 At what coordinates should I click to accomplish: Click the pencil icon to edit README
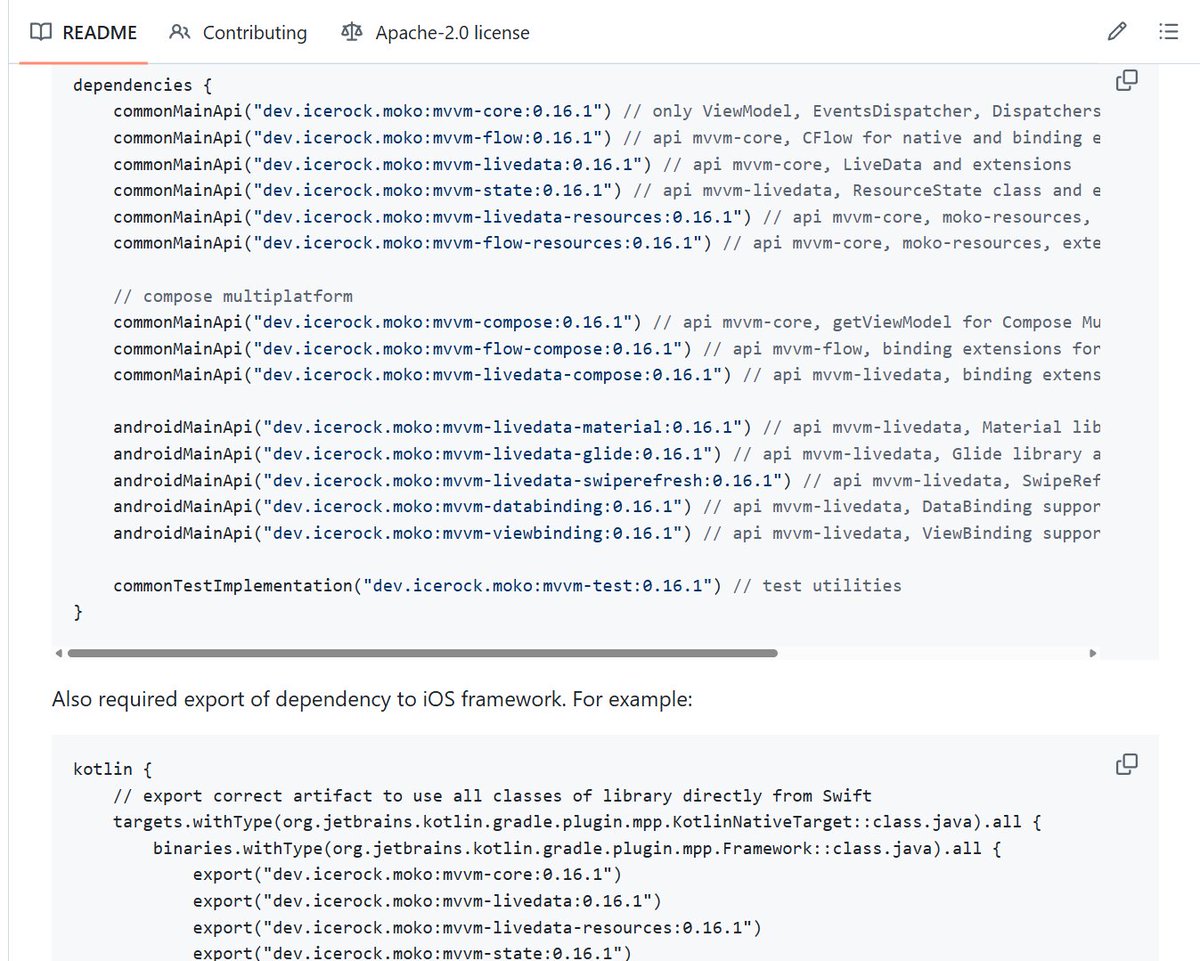tap(1117, 32)
